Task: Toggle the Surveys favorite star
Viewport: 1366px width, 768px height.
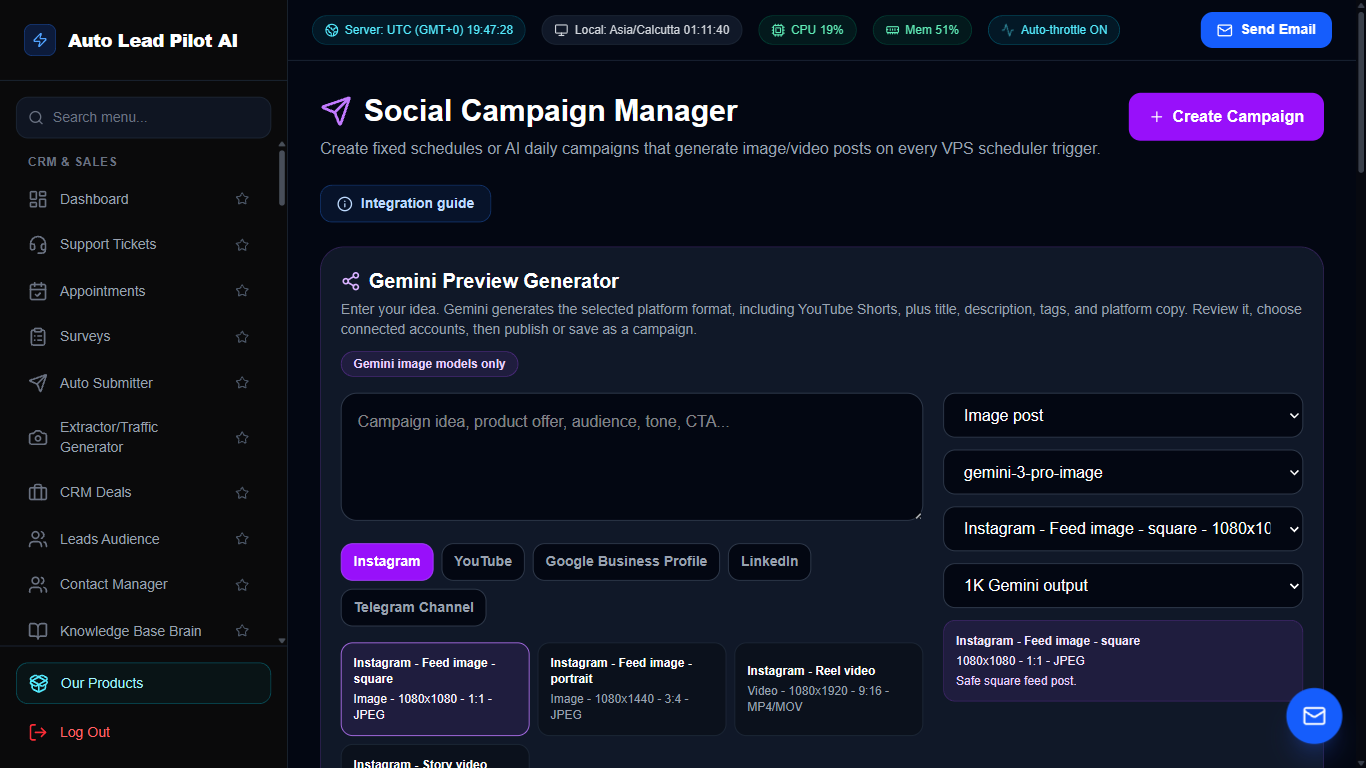Action: (242, 337)
